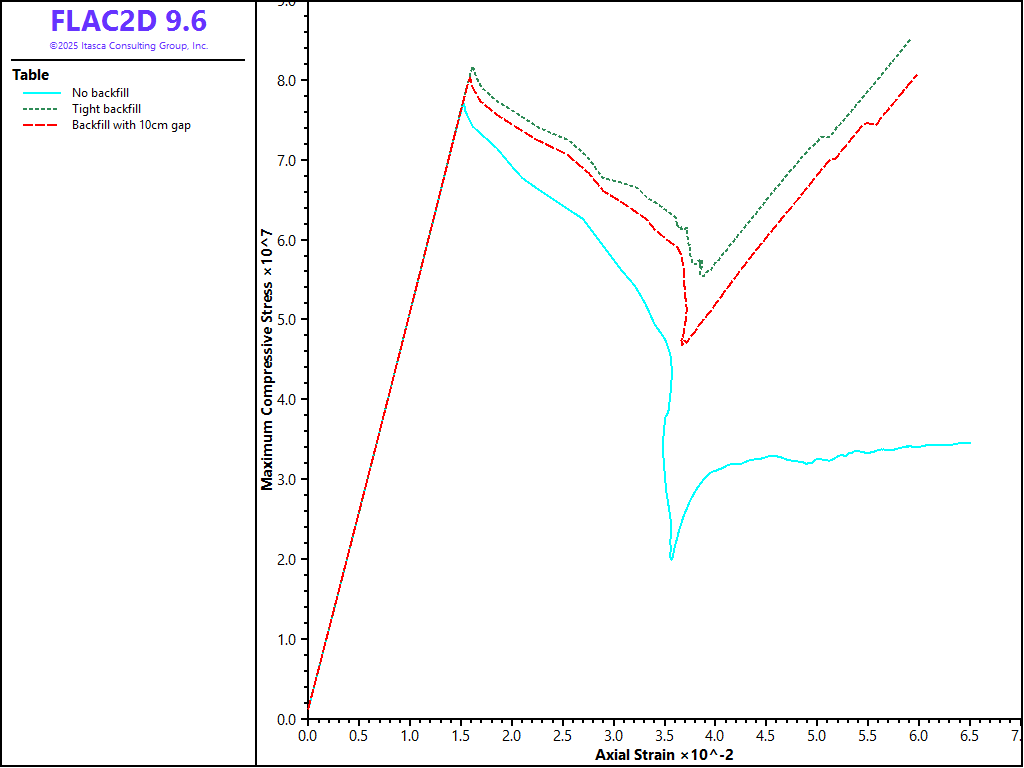Click the Maximum Compressive Stress y-axis title
The height and width of the screenshot is (768, 1024).
click(267, 361)
